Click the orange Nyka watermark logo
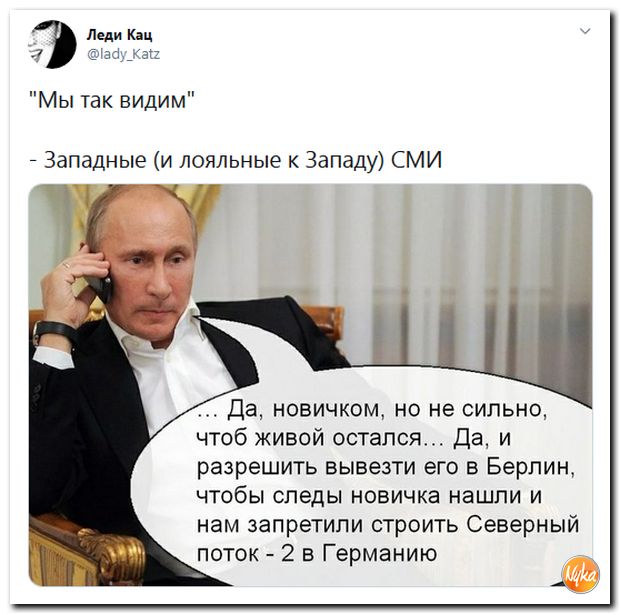This screenshot has width=621, height=615. pos(580,574)
